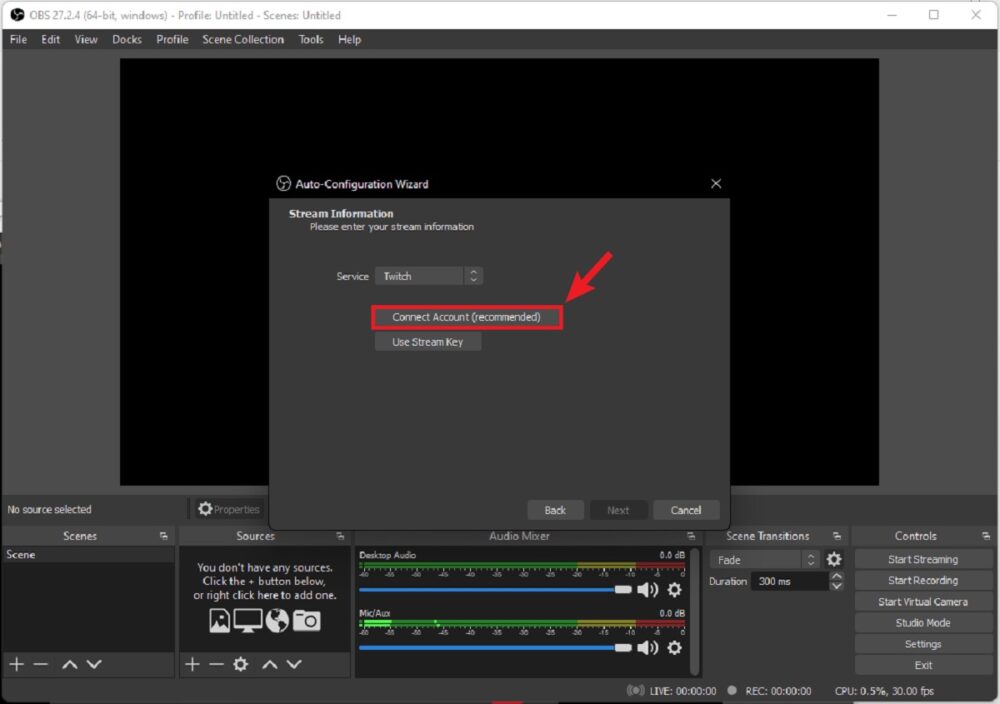
Task: Open the Tools menu
Action: pos(310,39)
